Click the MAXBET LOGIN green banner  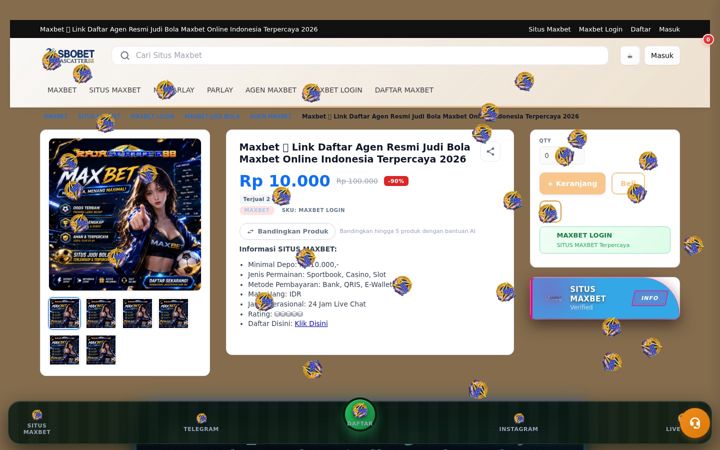click(605, 240)
